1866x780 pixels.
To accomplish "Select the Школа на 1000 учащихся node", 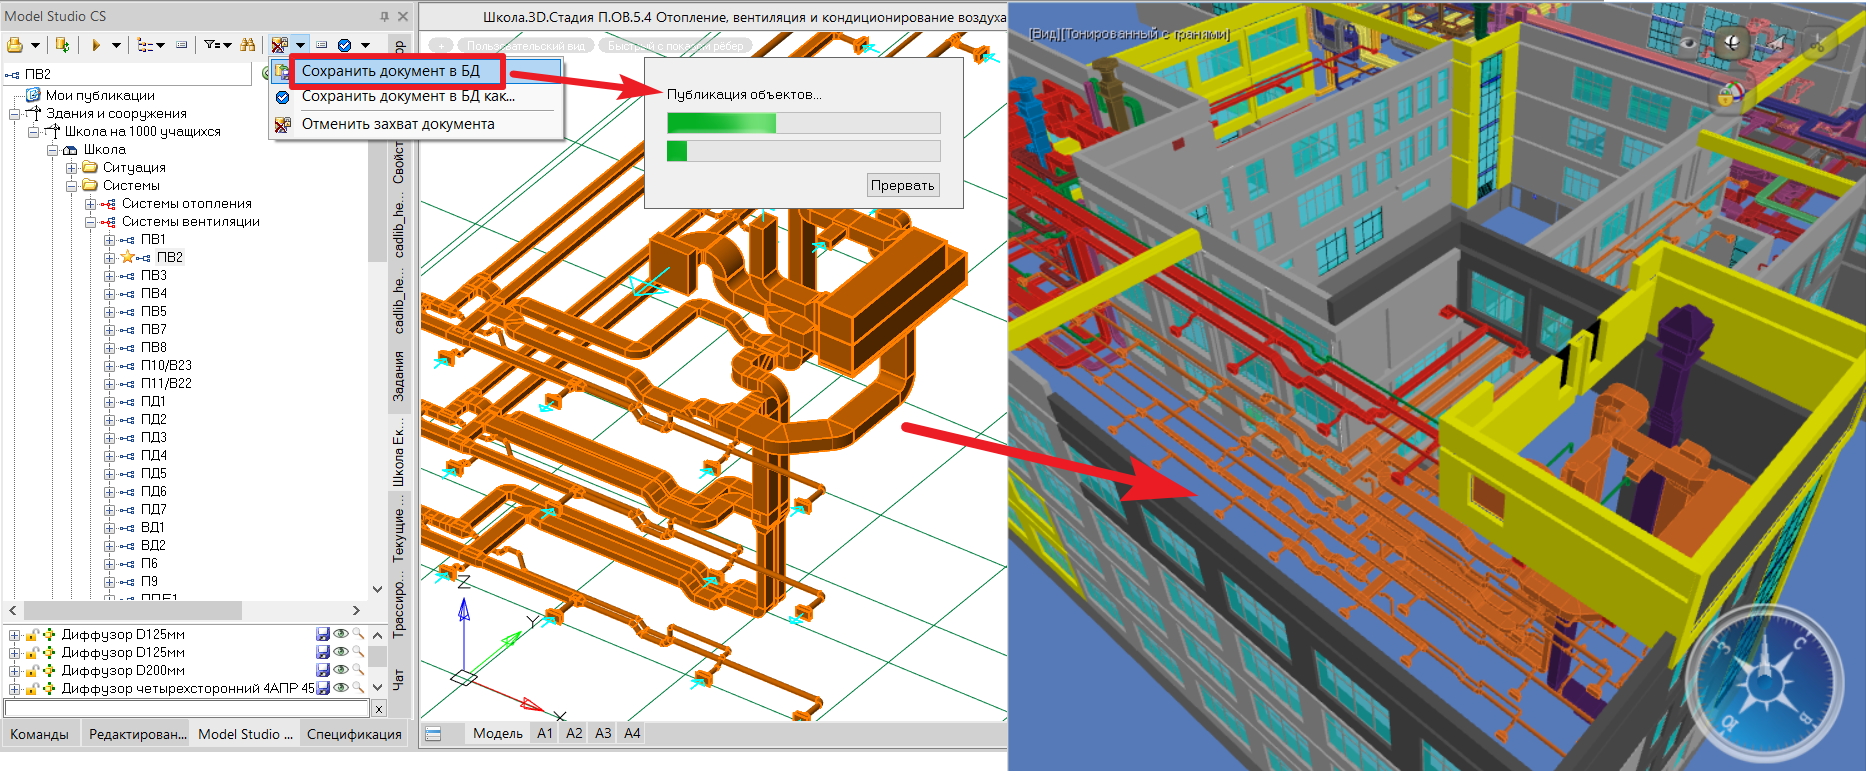I will point(143,132).
